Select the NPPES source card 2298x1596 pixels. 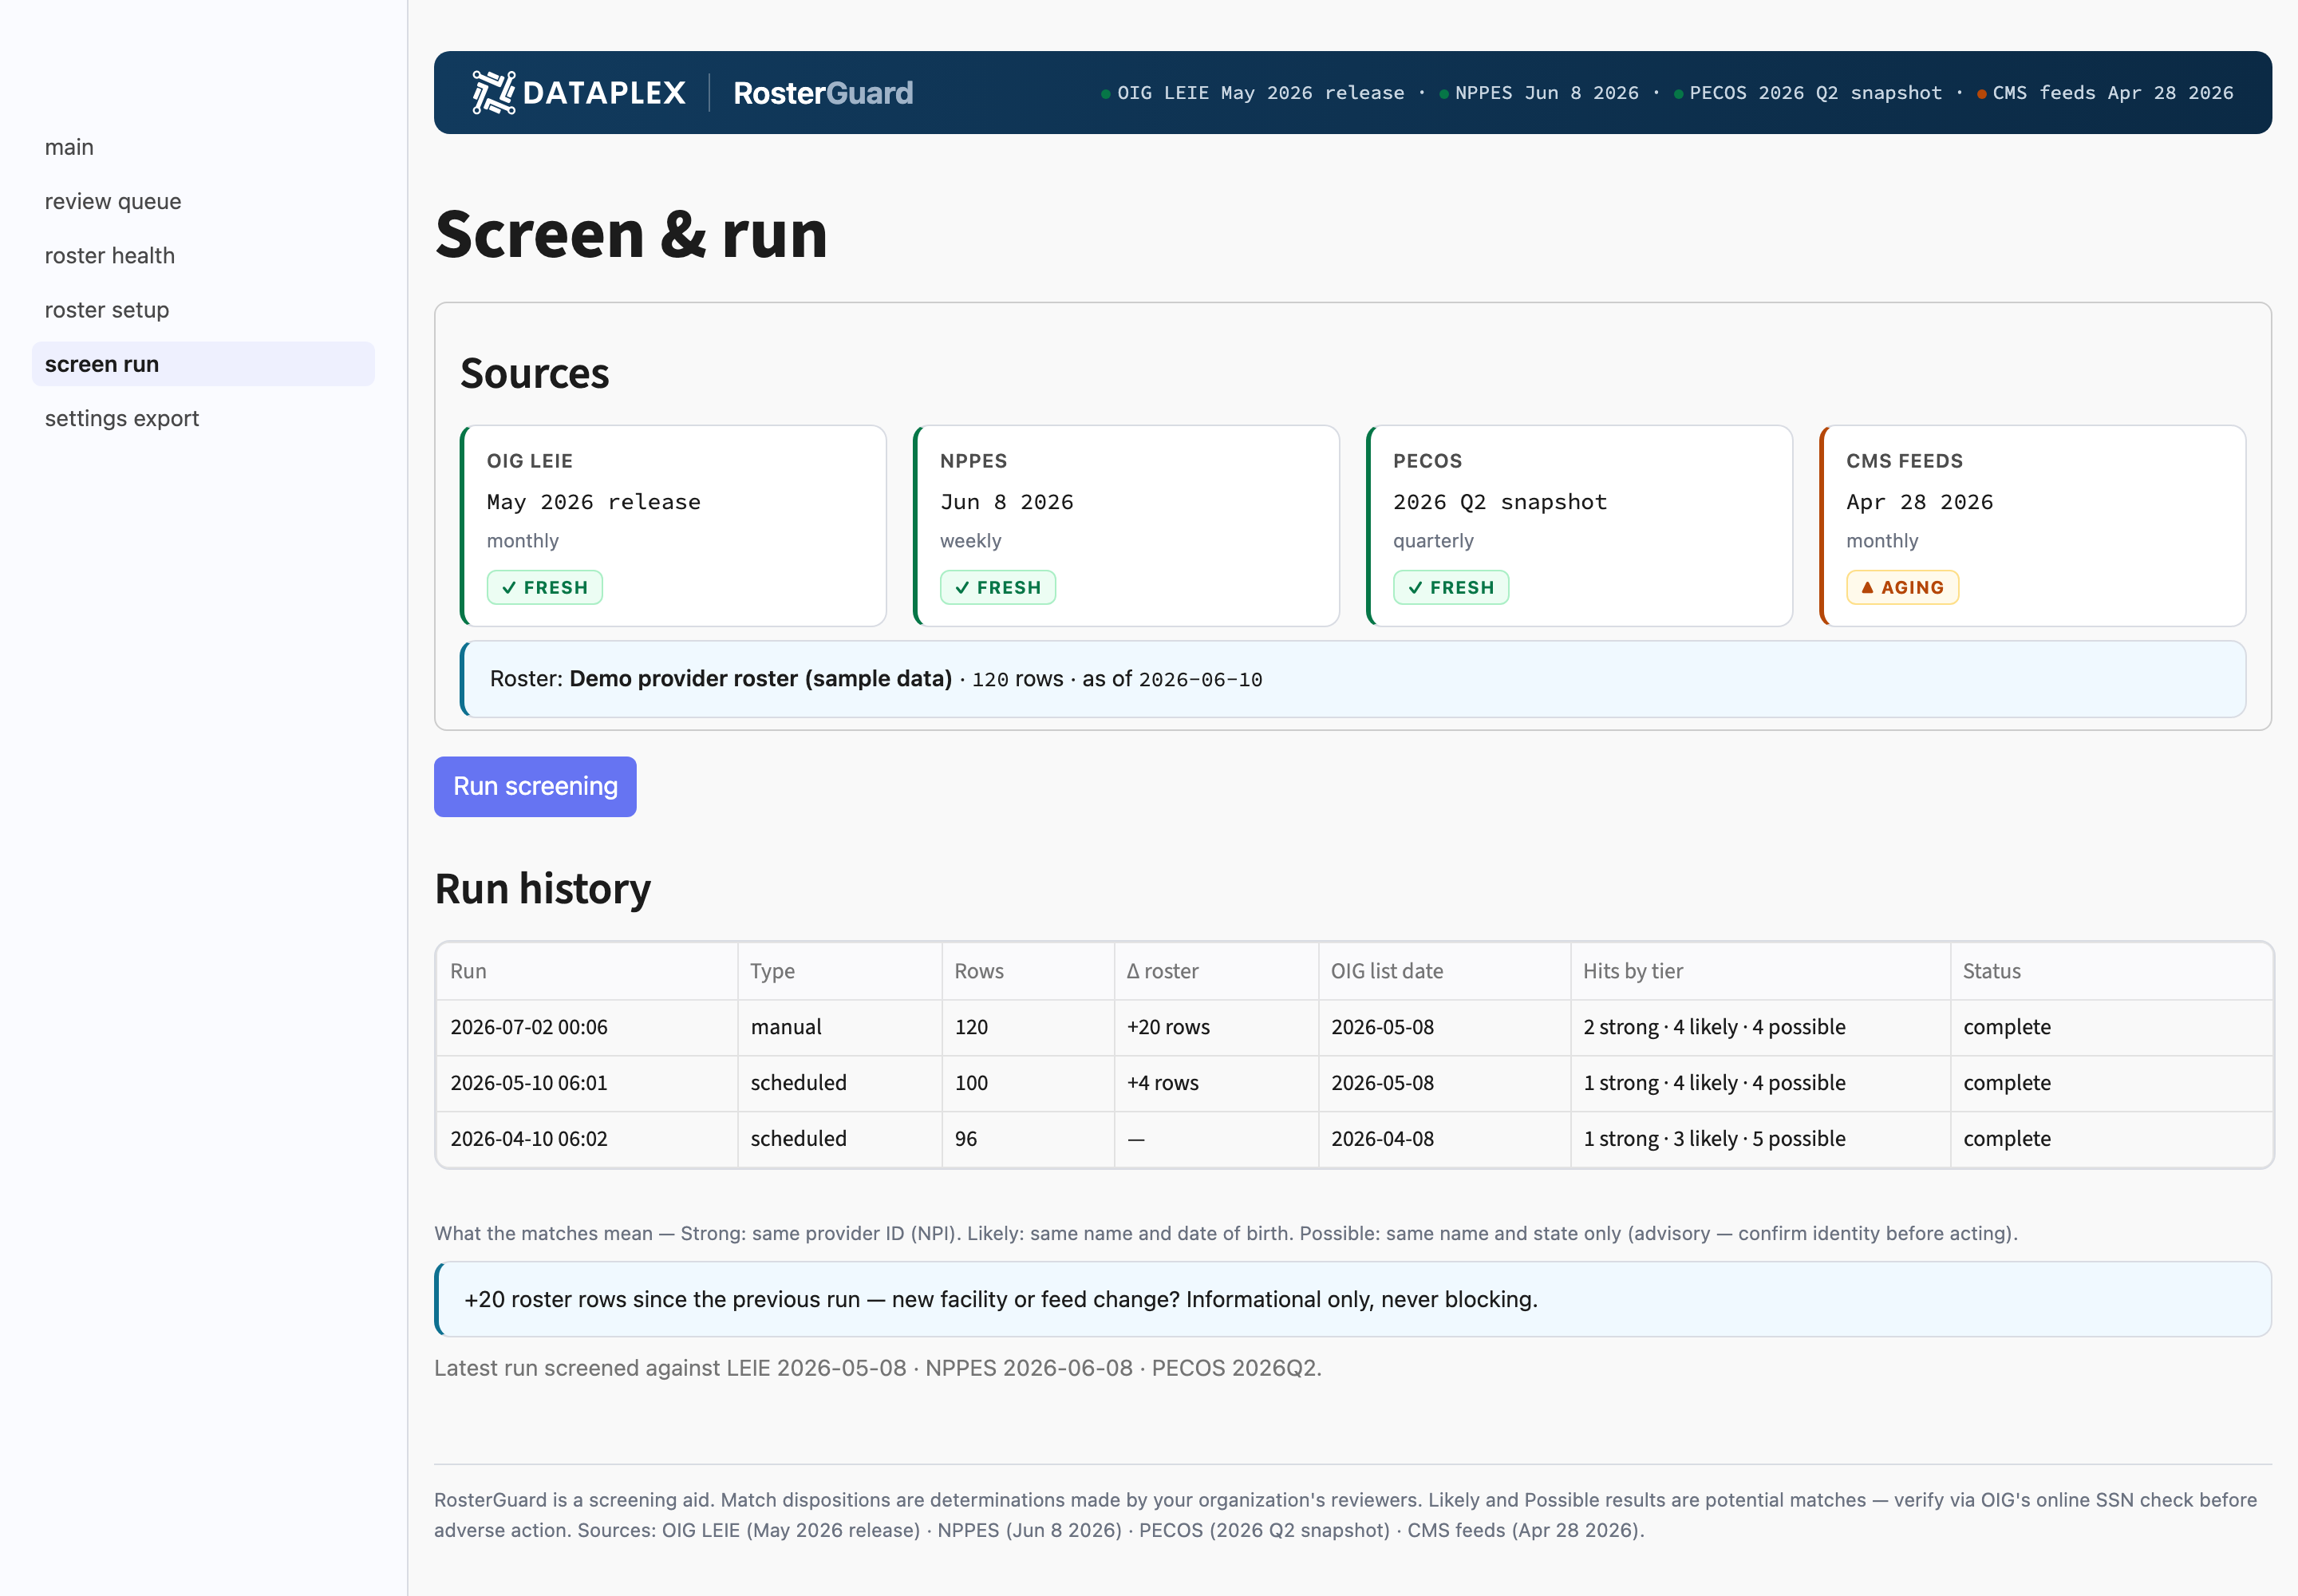coord(1126,526)
